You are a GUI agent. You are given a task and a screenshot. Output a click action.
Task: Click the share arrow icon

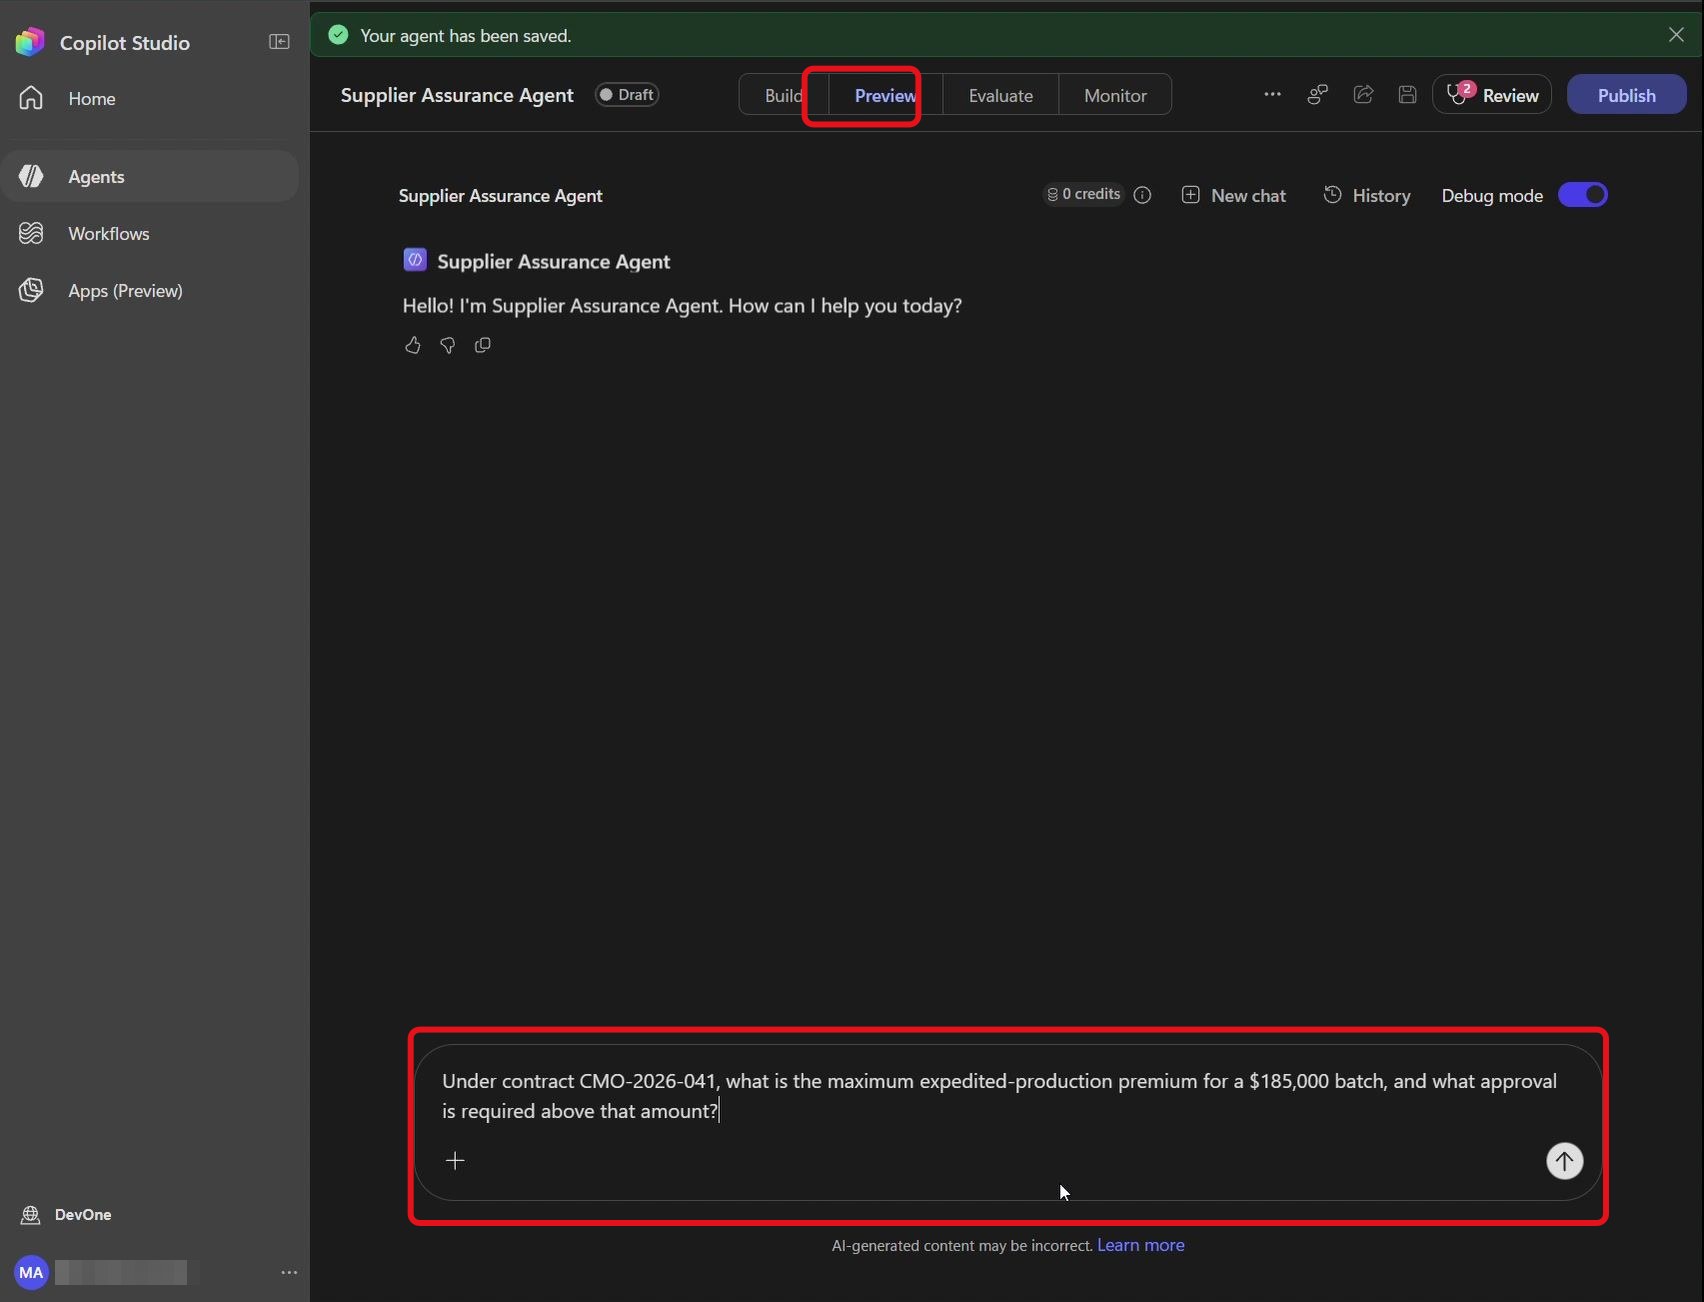pos(1363,94)
